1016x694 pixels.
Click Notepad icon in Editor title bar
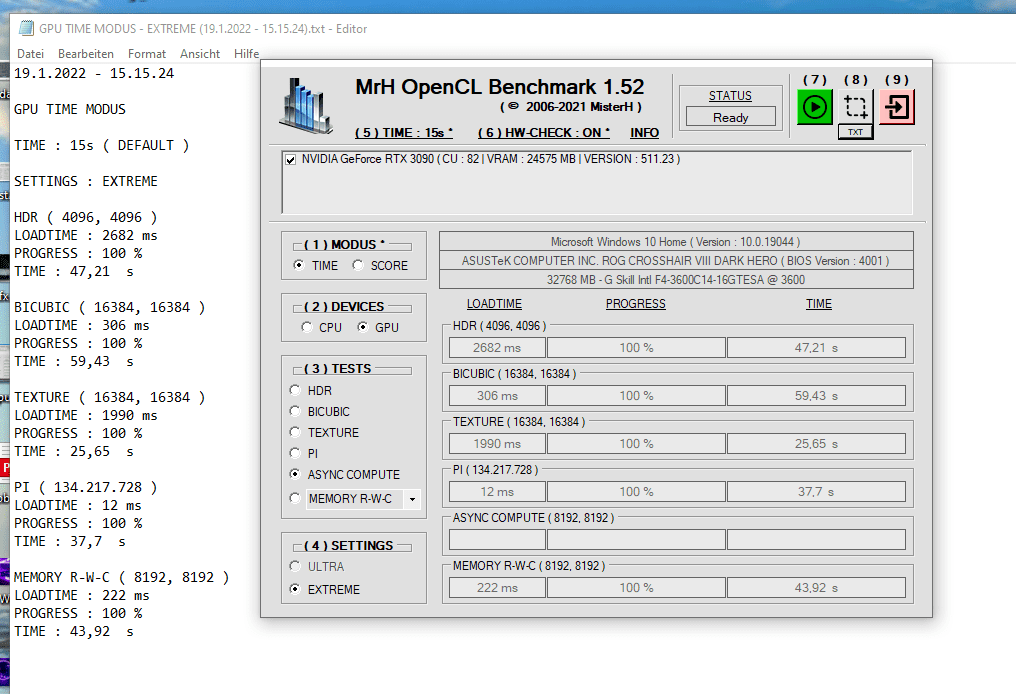(26, 28)
